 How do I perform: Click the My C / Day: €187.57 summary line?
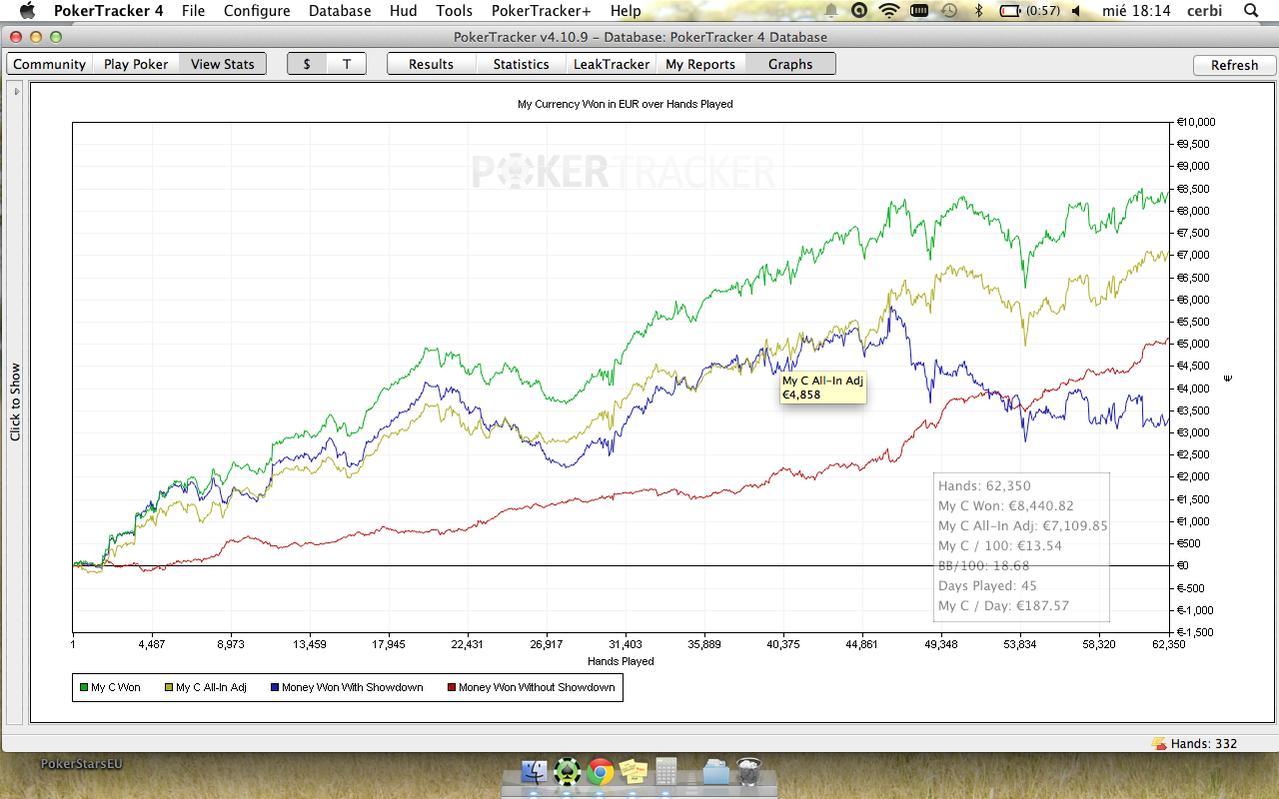[x=1002, y=606]
